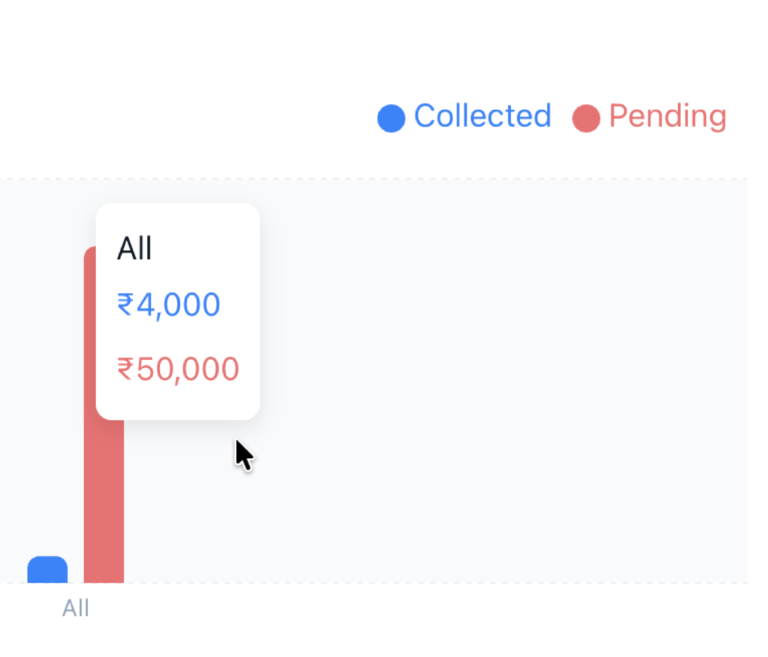Viewport: 768px width, 657px height.
Task: Click the white tooltip card's blank bottom area
Action: point(178,404)
